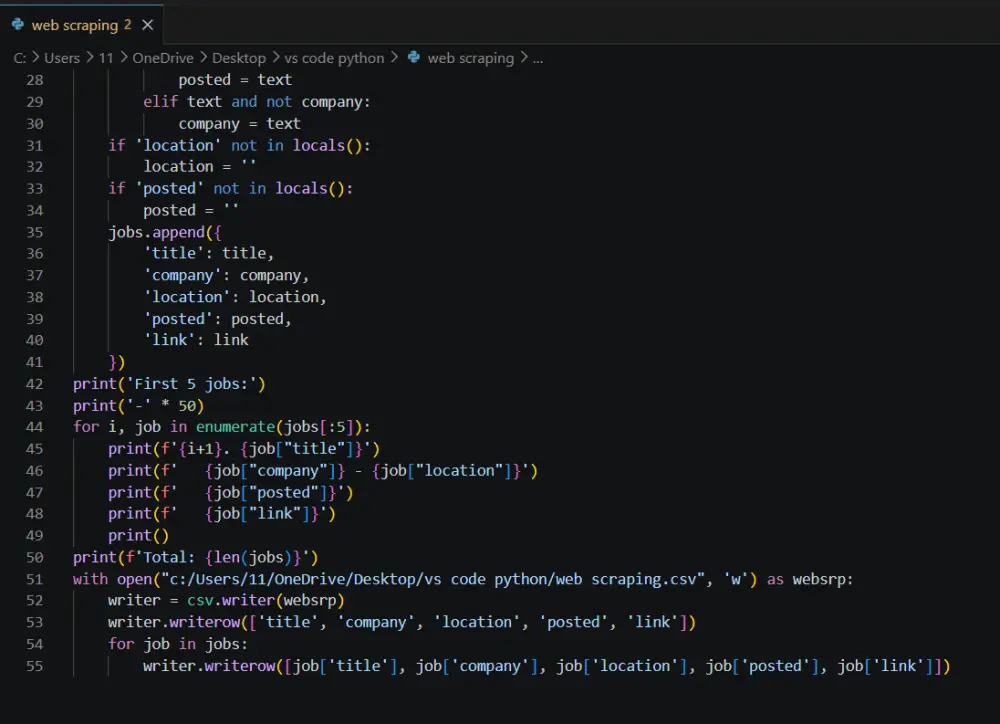This screenshot has height=724, width=1000.
Task: Click line number 35 in gutter
Action: coord(34,232)
